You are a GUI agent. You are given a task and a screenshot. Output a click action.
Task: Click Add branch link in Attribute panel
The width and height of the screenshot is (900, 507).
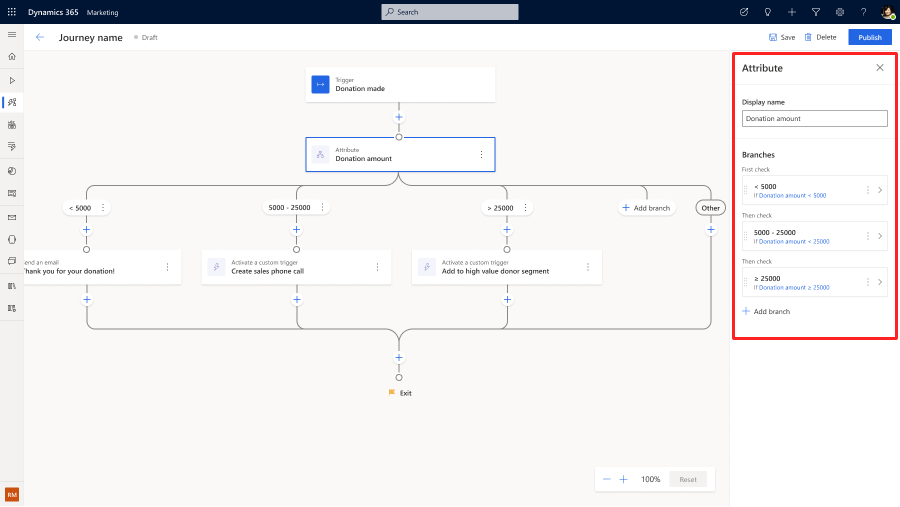pos(766,312)
